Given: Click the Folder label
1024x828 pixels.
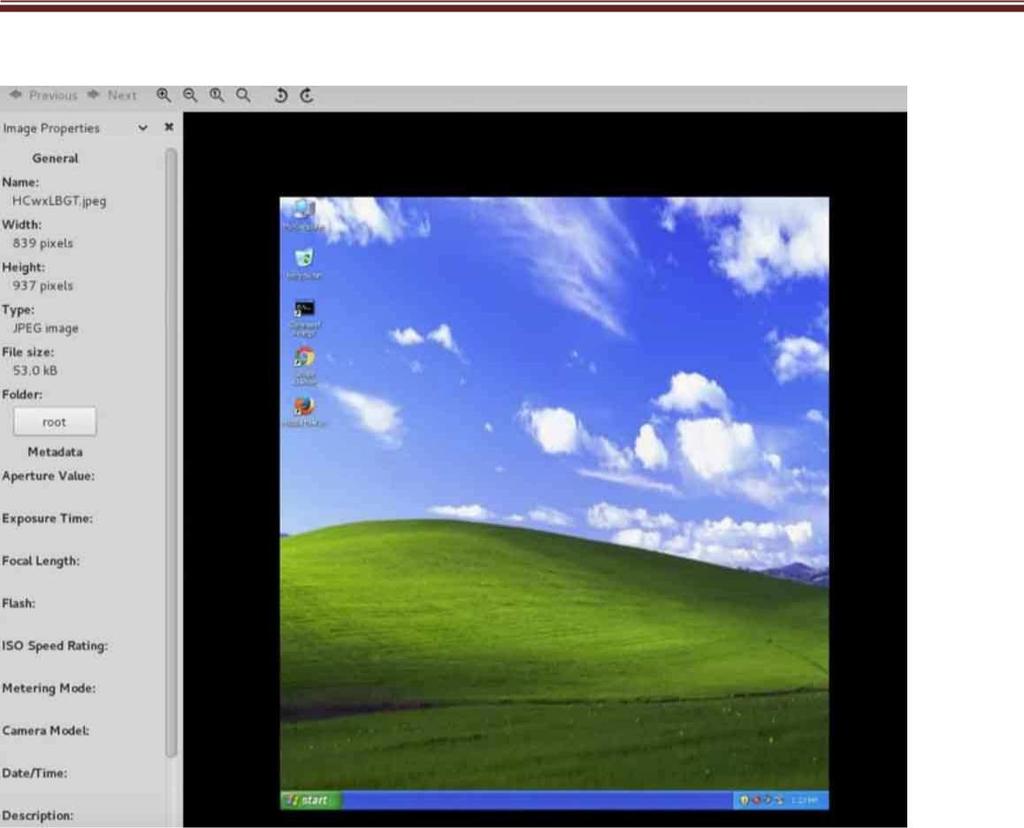Looking at the screenshot, I should click(22, 394).
